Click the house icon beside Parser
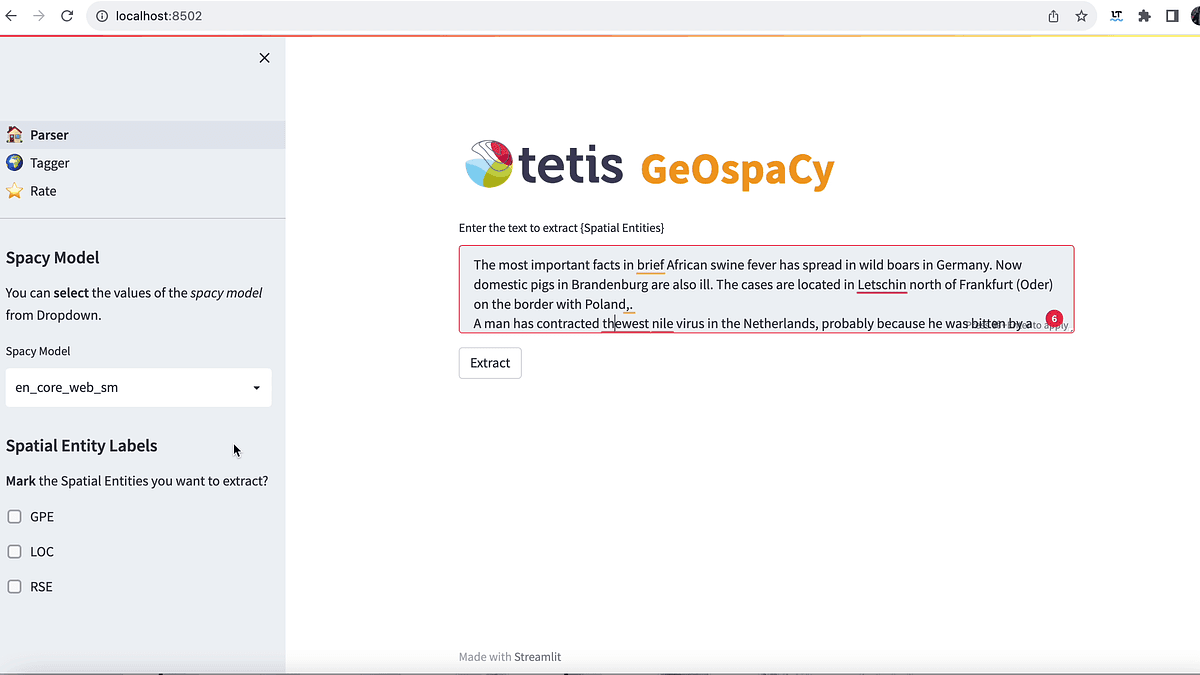Screen dimensions: 1200x675 (x=14, y=135)
